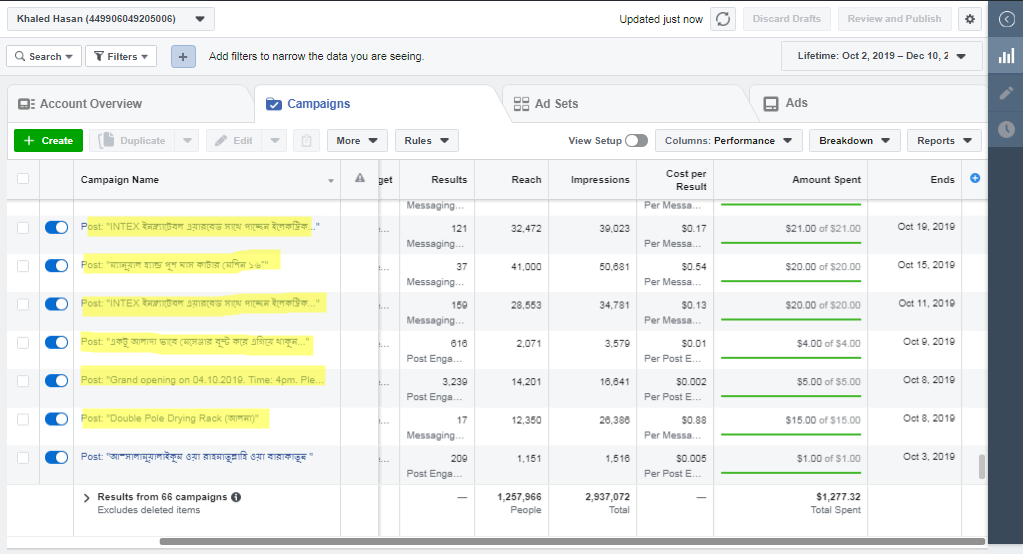The height and width of the screenshot is (554, 1023).
Task: Toggle the View Setup switch
Action: pos(636,141)
